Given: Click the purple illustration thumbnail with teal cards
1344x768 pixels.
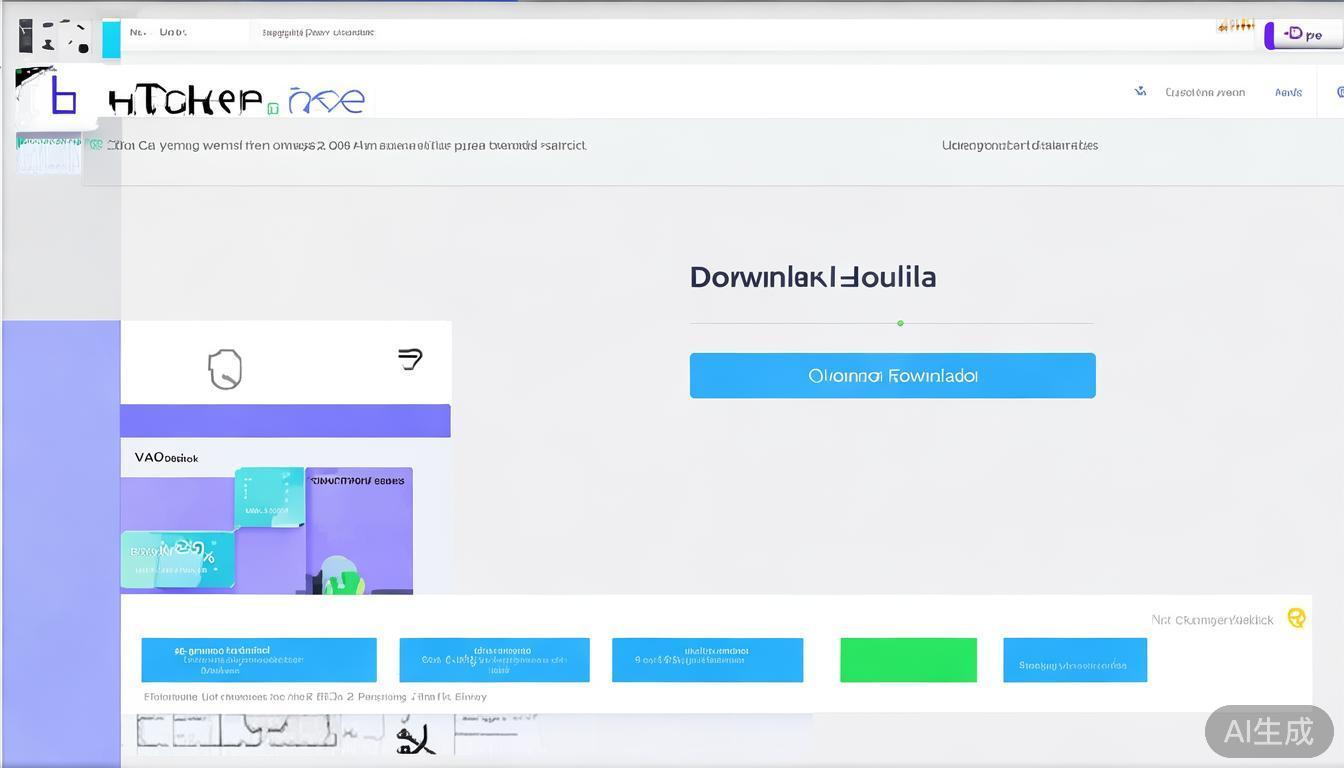Looking at the screenshot, I should [266, 530].
